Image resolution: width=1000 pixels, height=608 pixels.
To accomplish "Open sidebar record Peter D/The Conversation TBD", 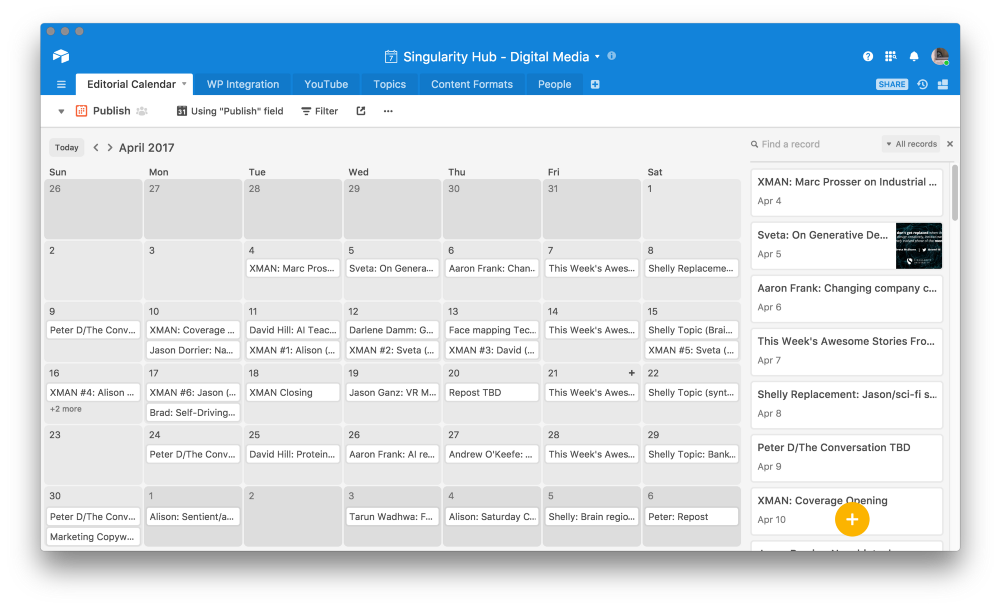I will click(x=847, y=457).
